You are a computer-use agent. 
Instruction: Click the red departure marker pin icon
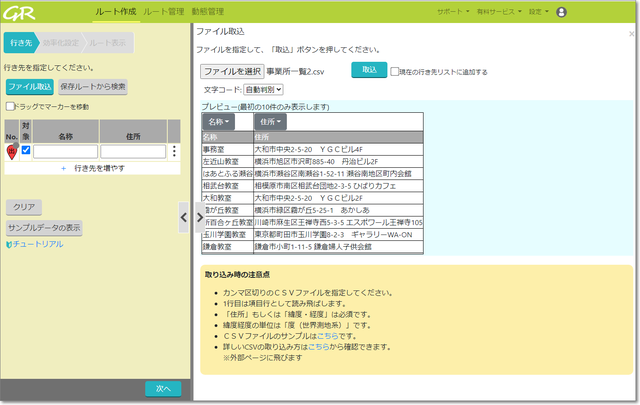pos(11,152)
